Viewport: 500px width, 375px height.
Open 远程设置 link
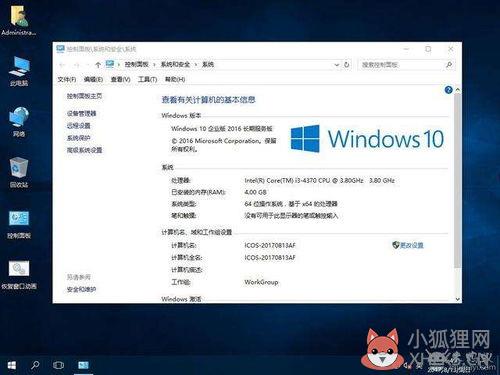pyautogui.click(x=78, y=126)
